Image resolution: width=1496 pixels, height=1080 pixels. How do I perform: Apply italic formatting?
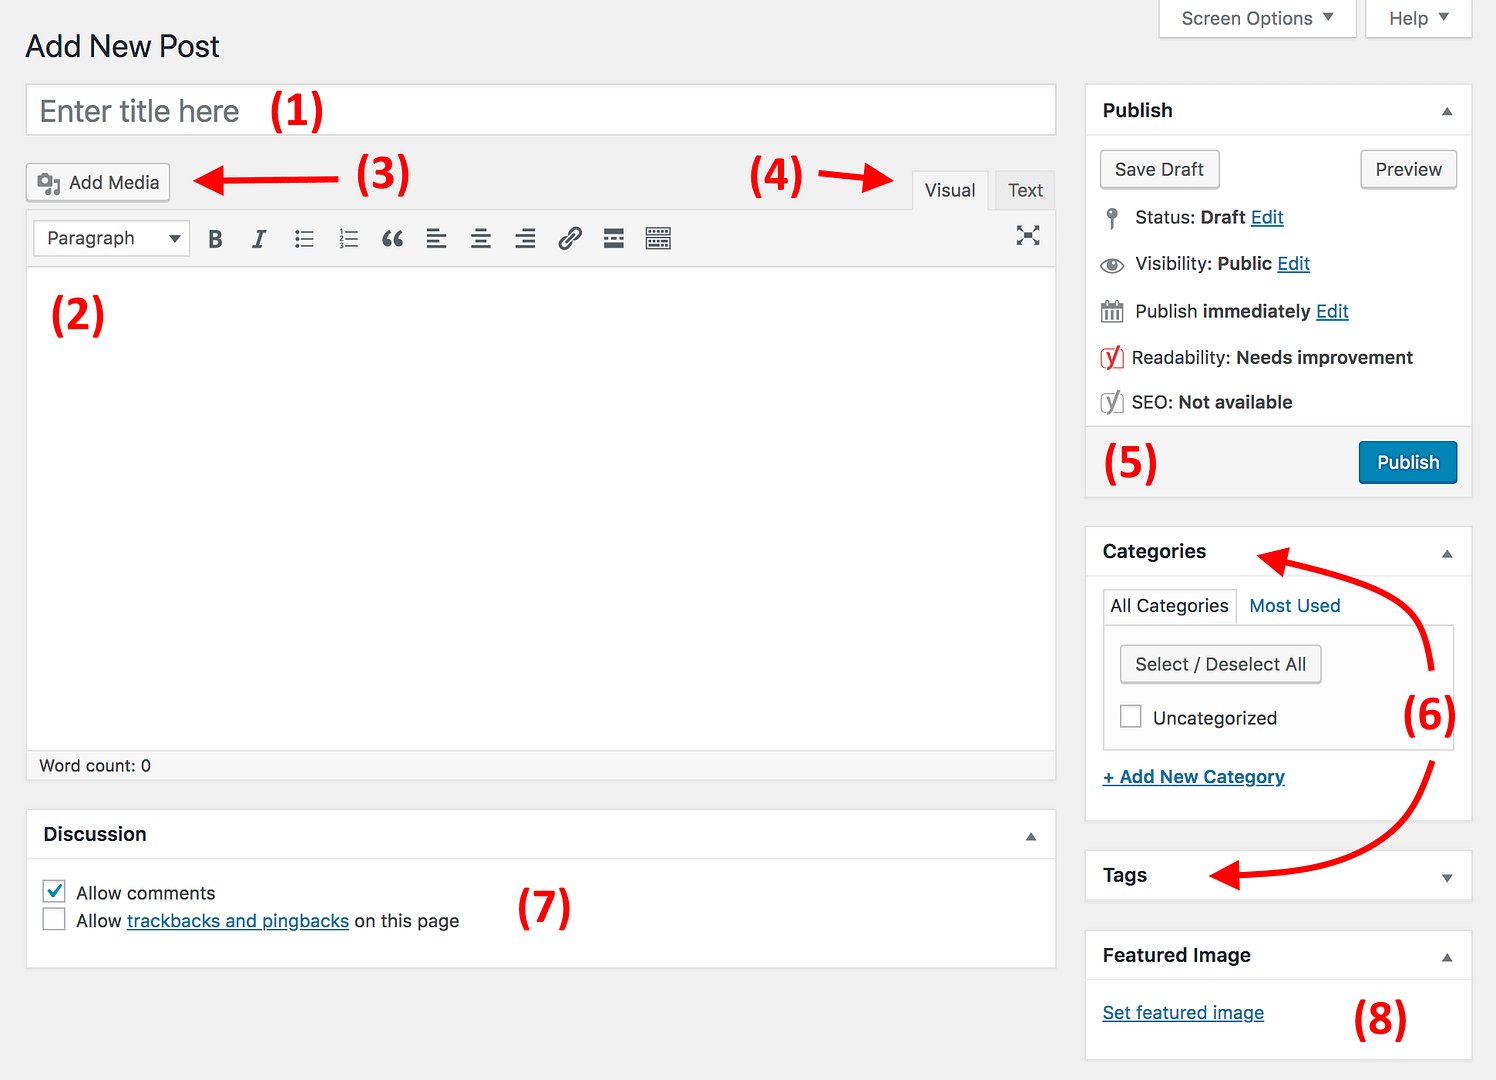(259, 238)
